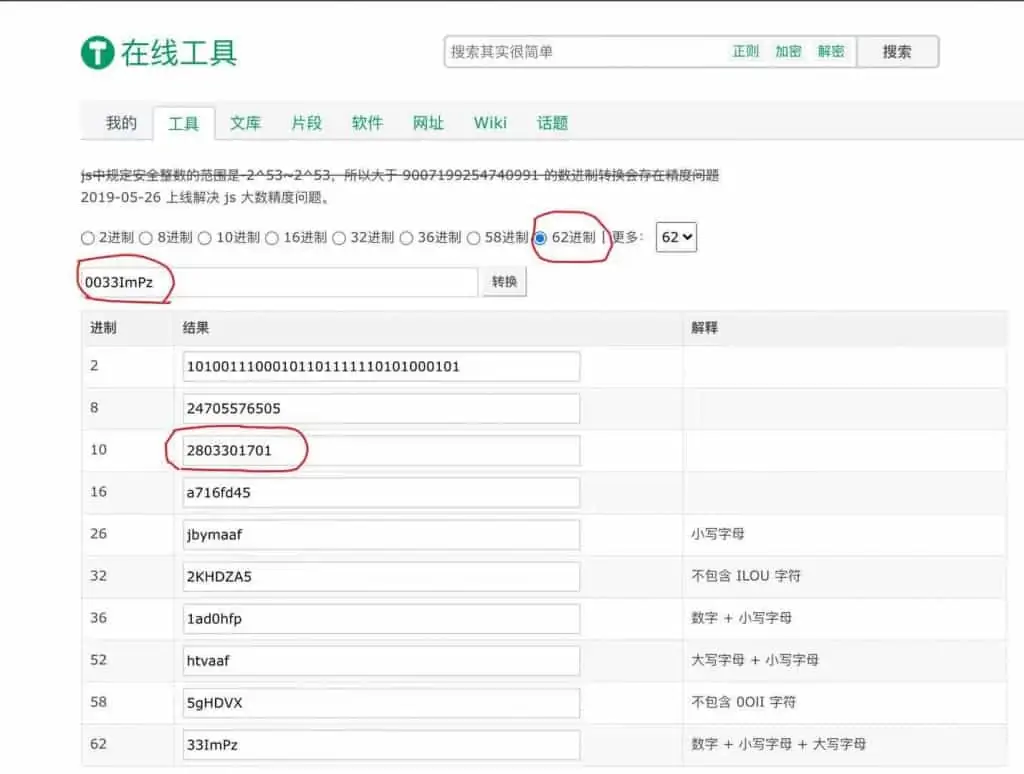Viewport: 1024px width, 774px height.
Task: Open the 正则 link
Action: pyautogui.click(x=746, y=52)
